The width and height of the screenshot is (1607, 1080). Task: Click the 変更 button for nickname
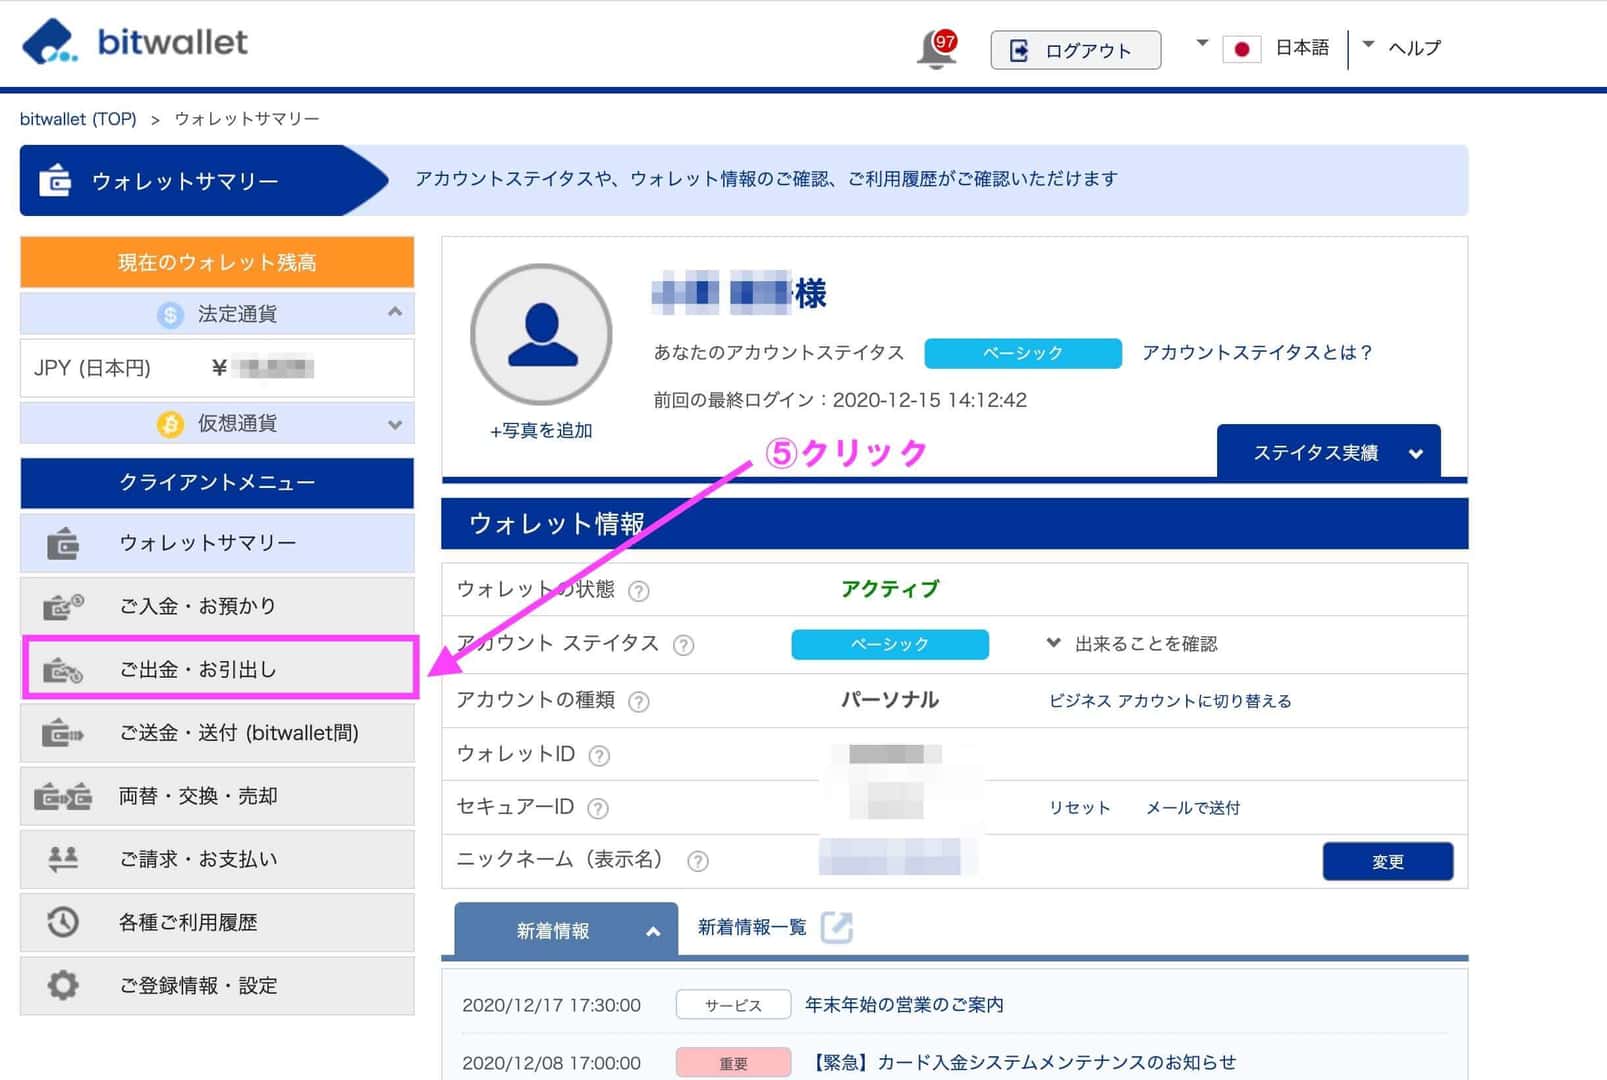pyautogui.click(x=1388, y=861)
